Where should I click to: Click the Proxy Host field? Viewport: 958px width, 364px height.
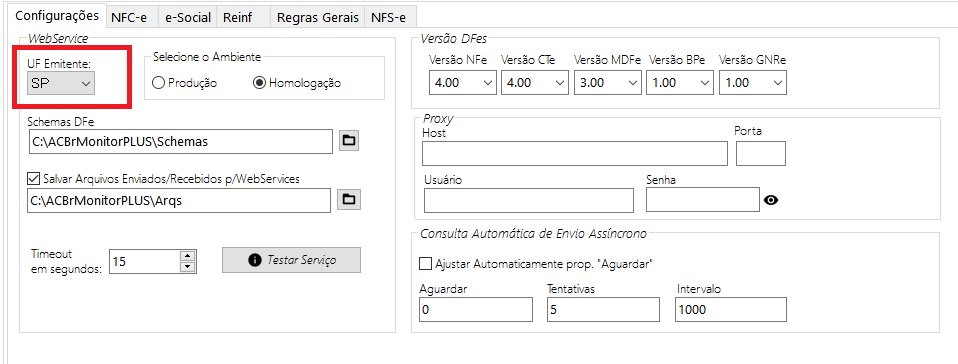click(x=574, y=153)
